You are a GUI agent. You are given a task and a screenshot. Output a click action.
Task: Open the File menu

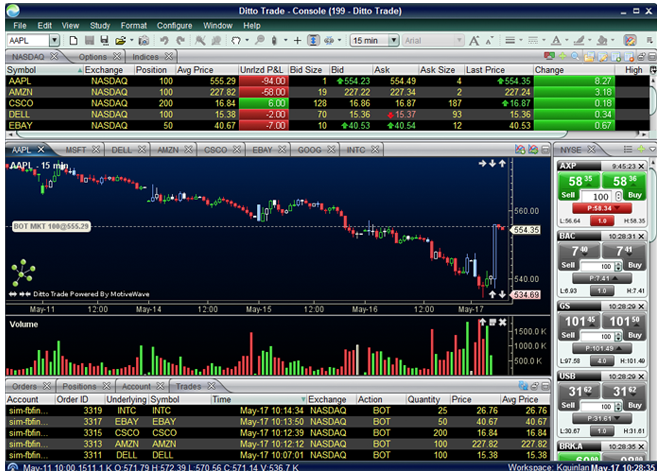pyautogui.click(x=20, y=26)
